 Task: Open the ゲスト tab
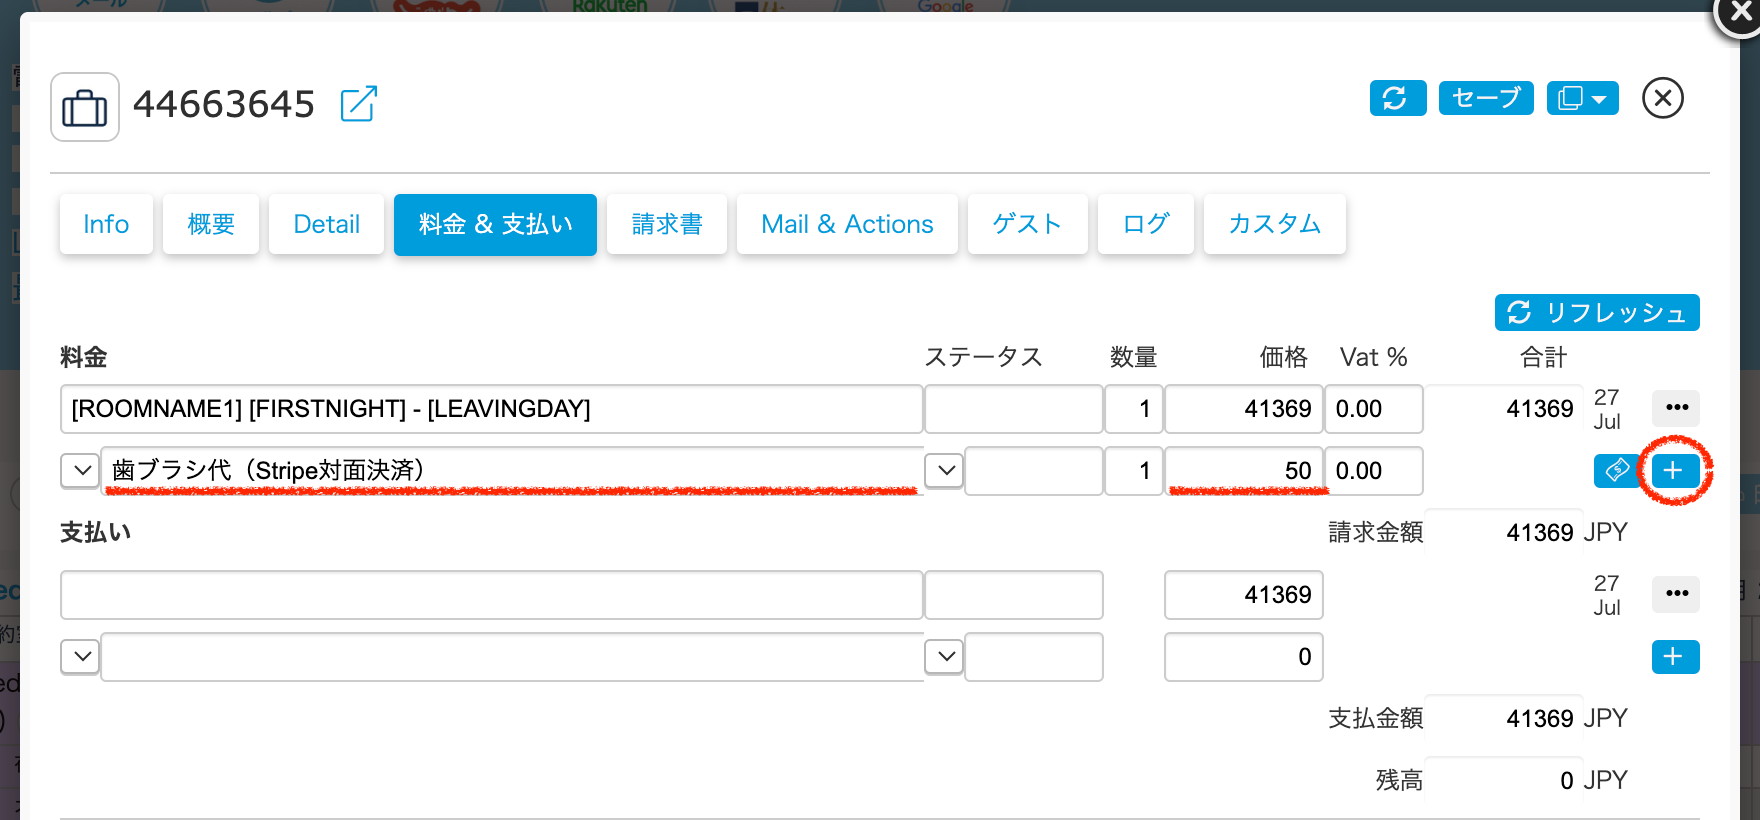pos(1027,224)
